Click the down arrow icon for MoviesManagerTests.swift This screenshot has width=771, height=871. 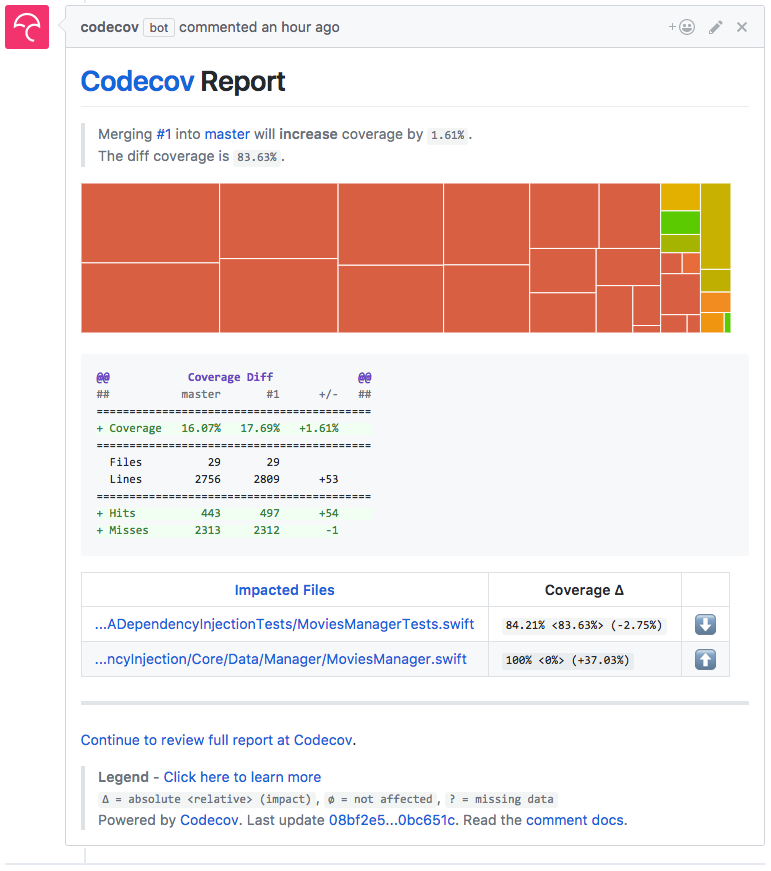[705, 625]
